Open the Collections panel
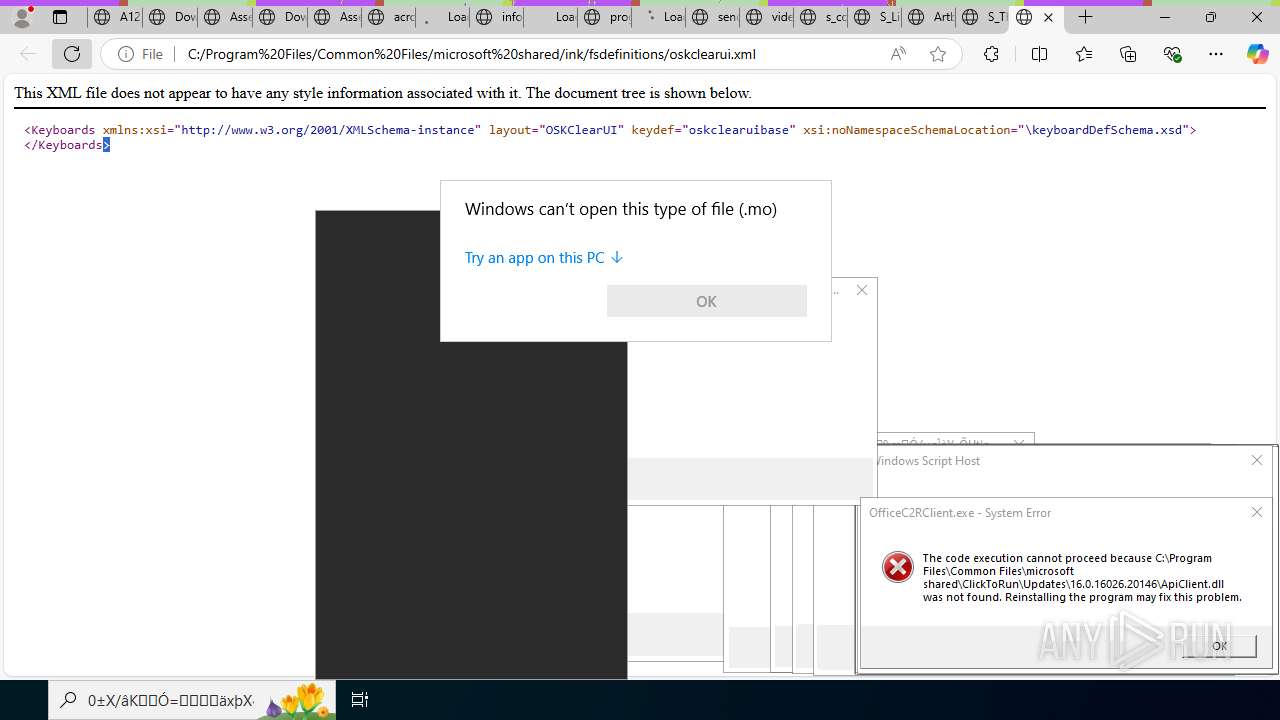This screenshot has height=720, width=1280. [x=1128, y=54]
